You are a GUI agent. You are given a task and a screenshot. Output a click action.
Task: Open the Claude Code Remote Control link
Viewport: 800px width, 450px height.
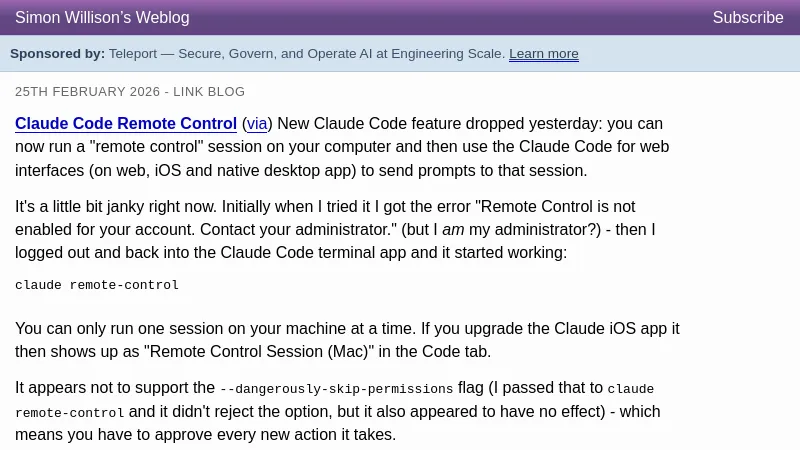click(126, 124)
